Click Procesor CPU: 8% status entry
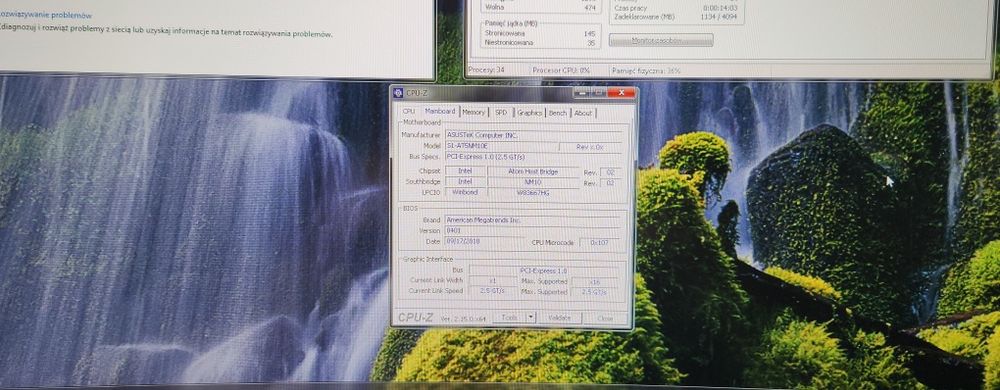The height and width of the screenshot is (390, 1000). (x=561, y=70)
